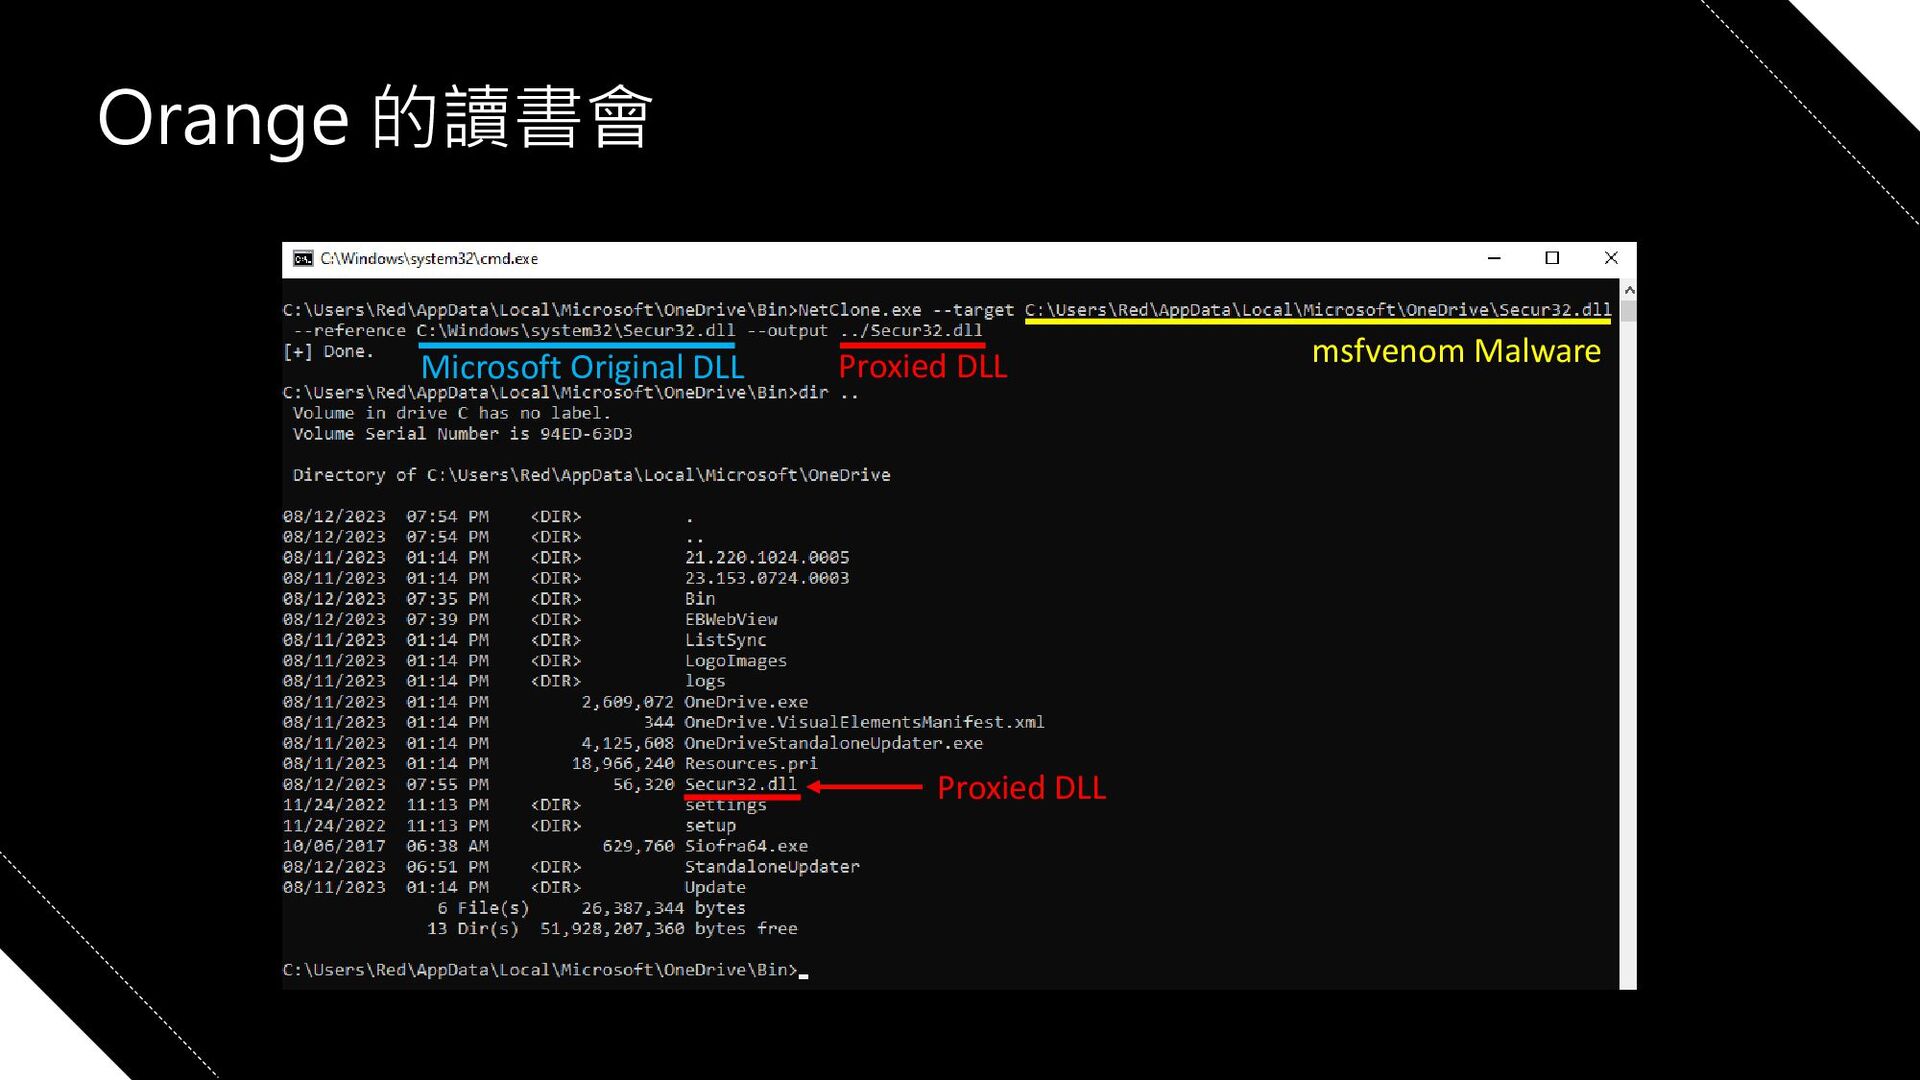Image resolution: width=1920 pixels, height=1080 pixels.
Task: Click the 'StandaloneUpdater' directory entry
Action: click(x=772, y=867)
